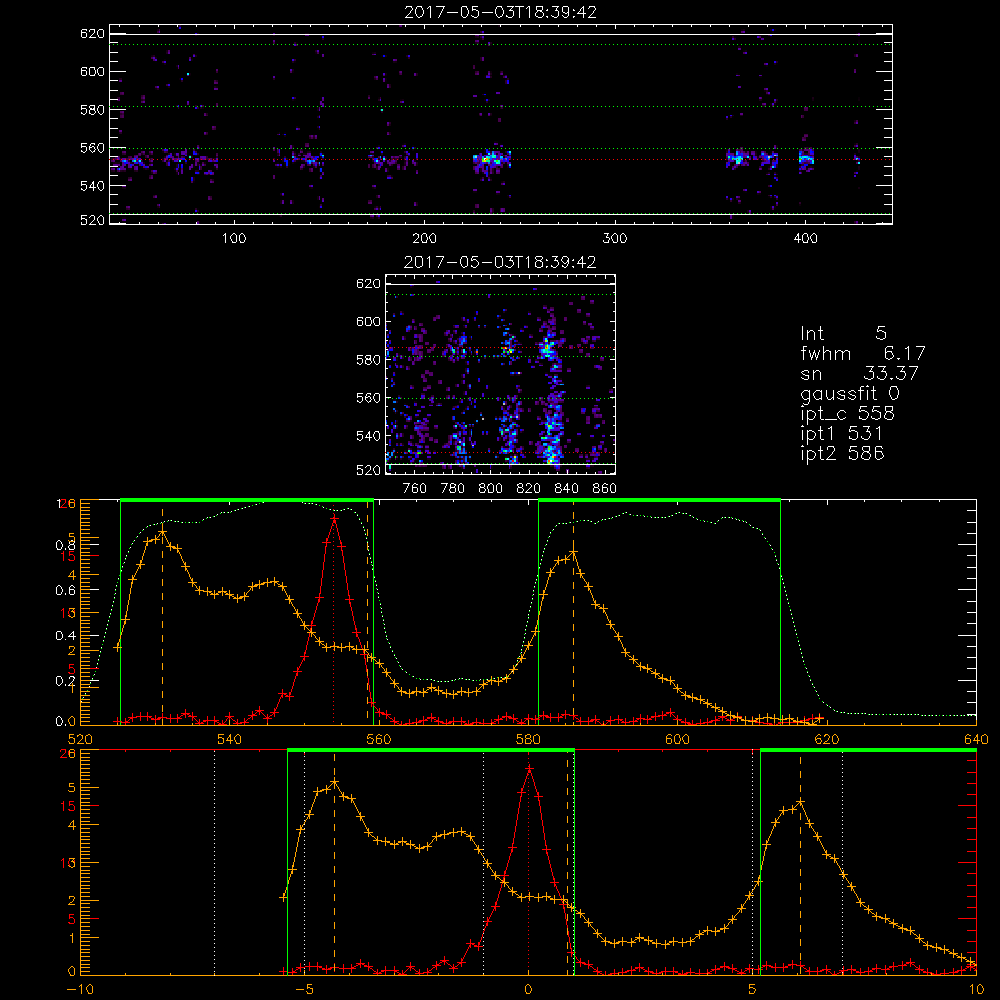Viewport: 1000px width, 1000px height.
Task: Click the bright cluster near x=230 in top spectrogram
Action: pyautogui.click(x=491, y=159)
